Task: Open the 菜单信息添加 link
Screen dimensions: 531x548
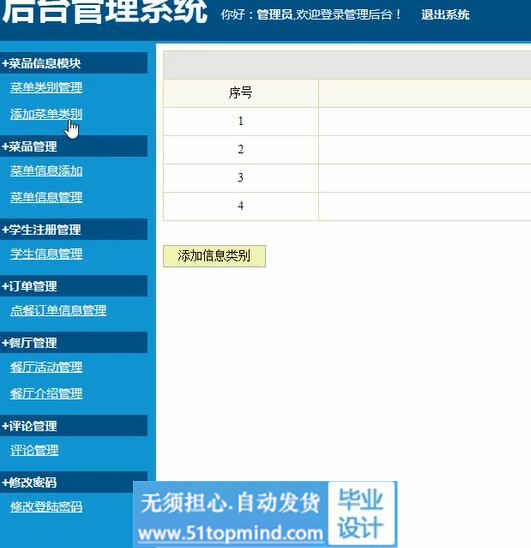Action: coord(46,171)
